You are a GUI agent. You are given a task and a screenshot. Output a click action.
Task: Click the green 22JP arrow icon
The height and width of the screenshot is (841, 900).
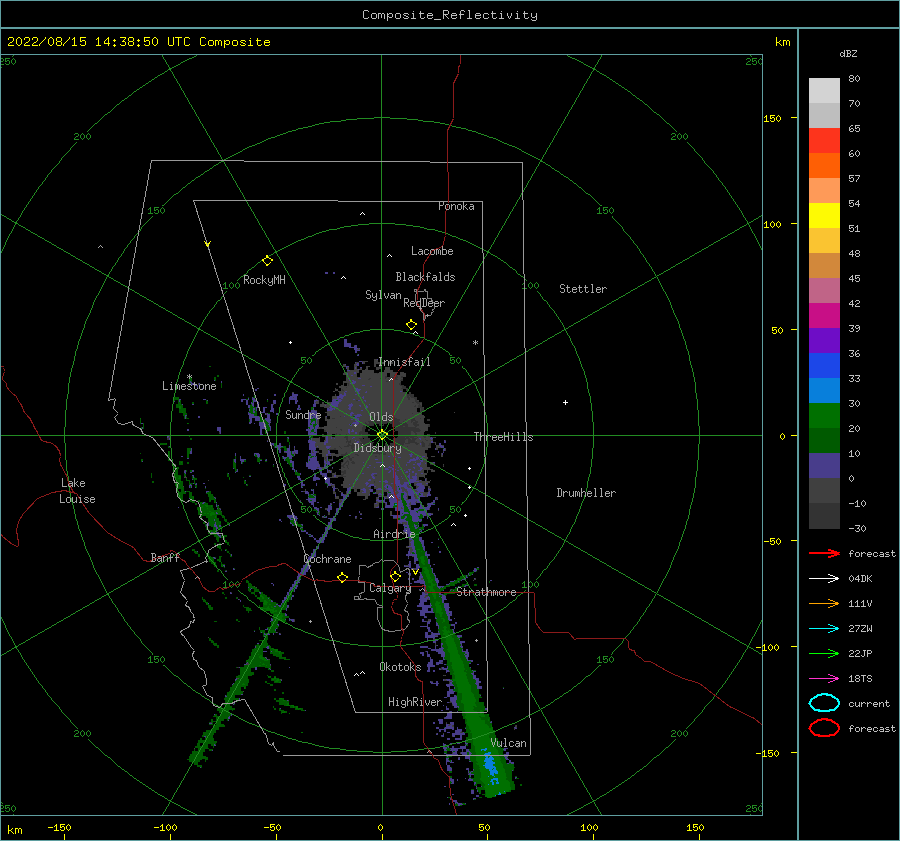pyautogui.click(x=824, y=653)
